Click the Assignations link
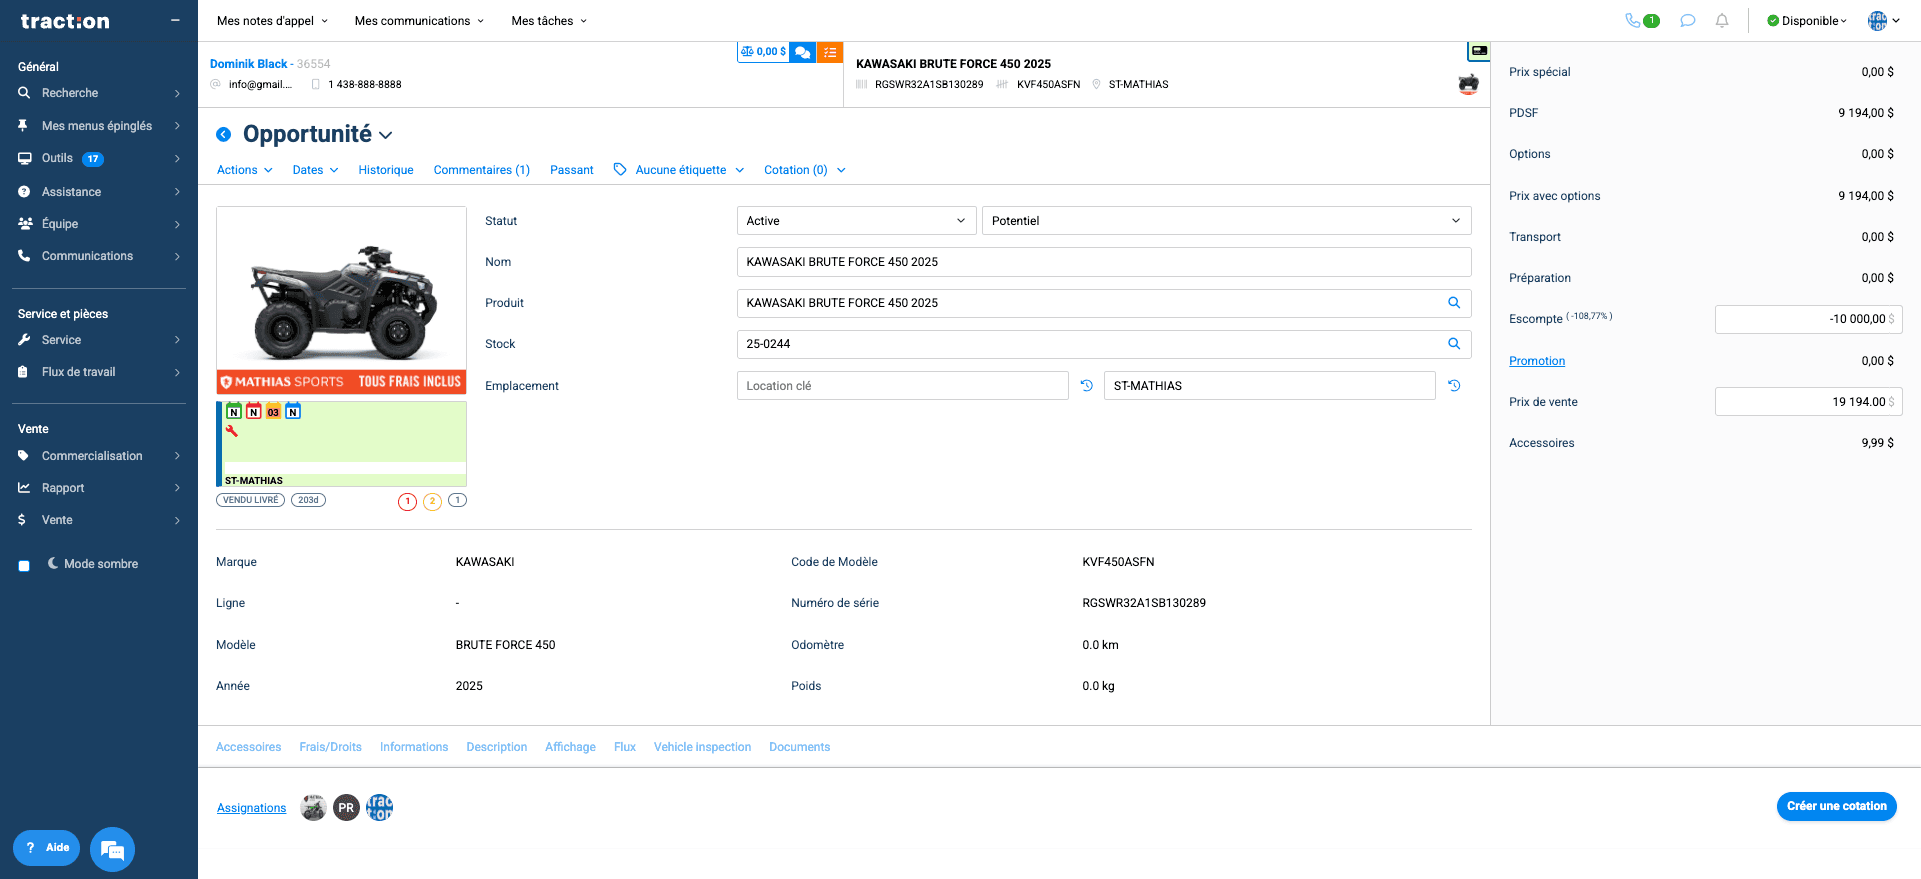Image resolution: width=1921 pixels, height=879 pixels. pos(251,808)
